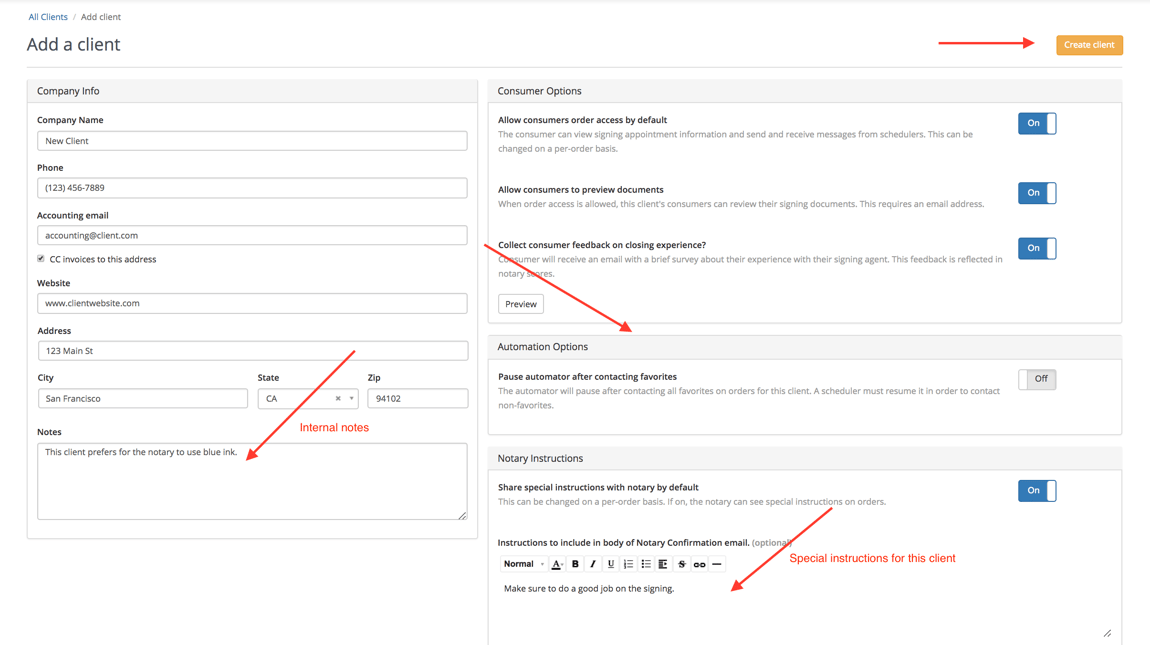Disable sharing special instructions with notary
This screenshot has width=1150, height=645.
pos(1037,490)
